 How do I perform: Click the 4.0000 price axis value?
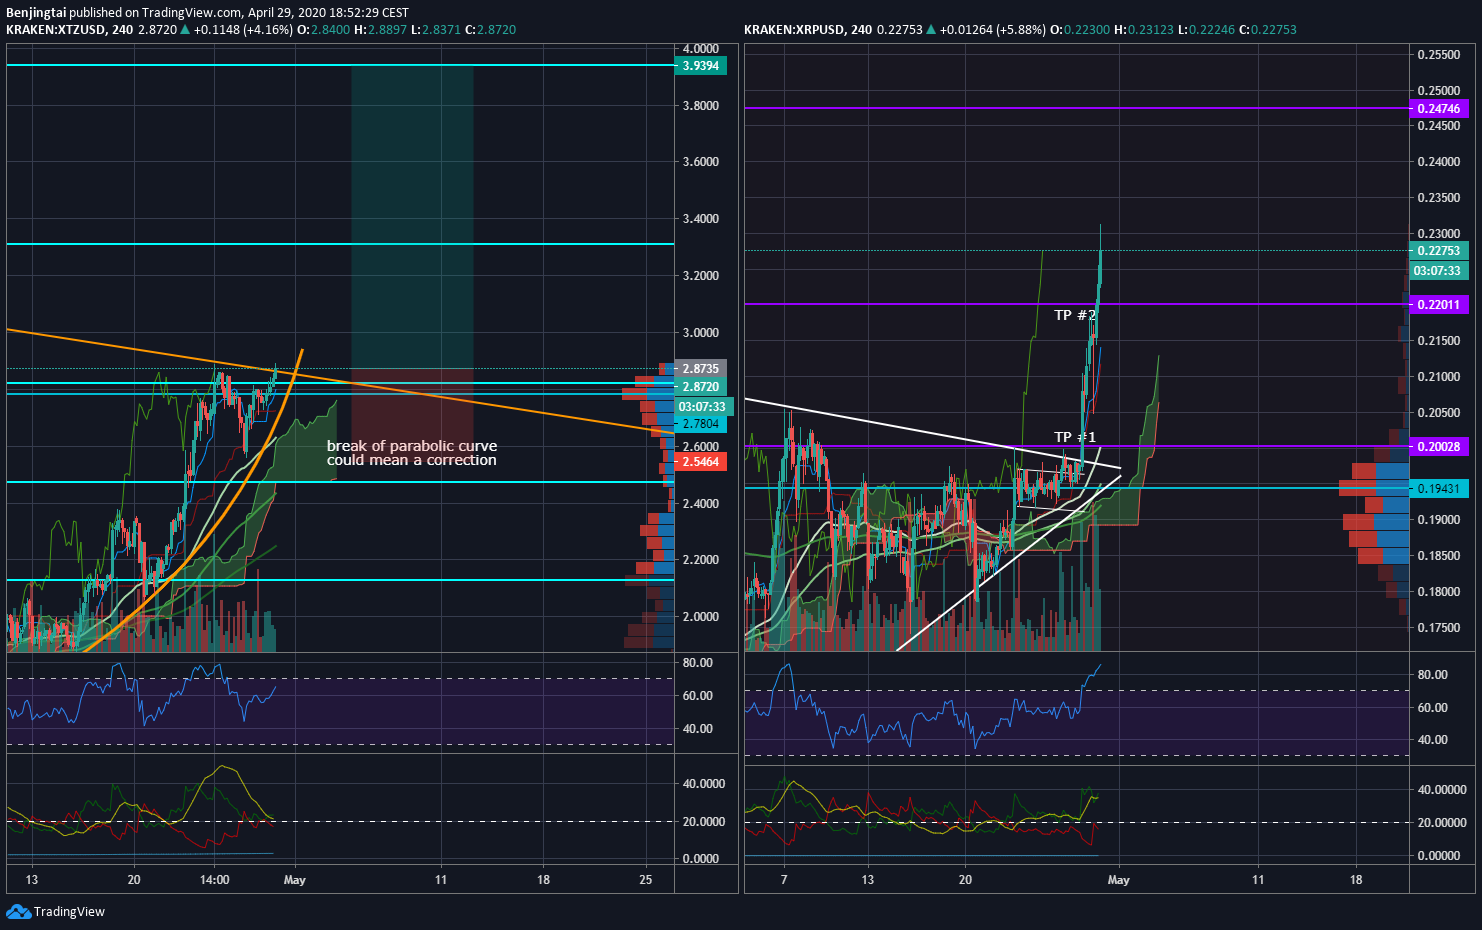(x=700, y=49)
